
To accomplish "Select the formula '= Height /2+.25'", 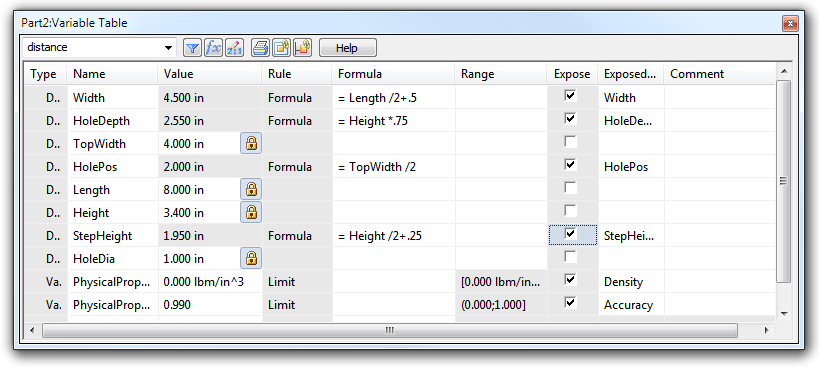I will pyautogui.click(x=379, y=236).
